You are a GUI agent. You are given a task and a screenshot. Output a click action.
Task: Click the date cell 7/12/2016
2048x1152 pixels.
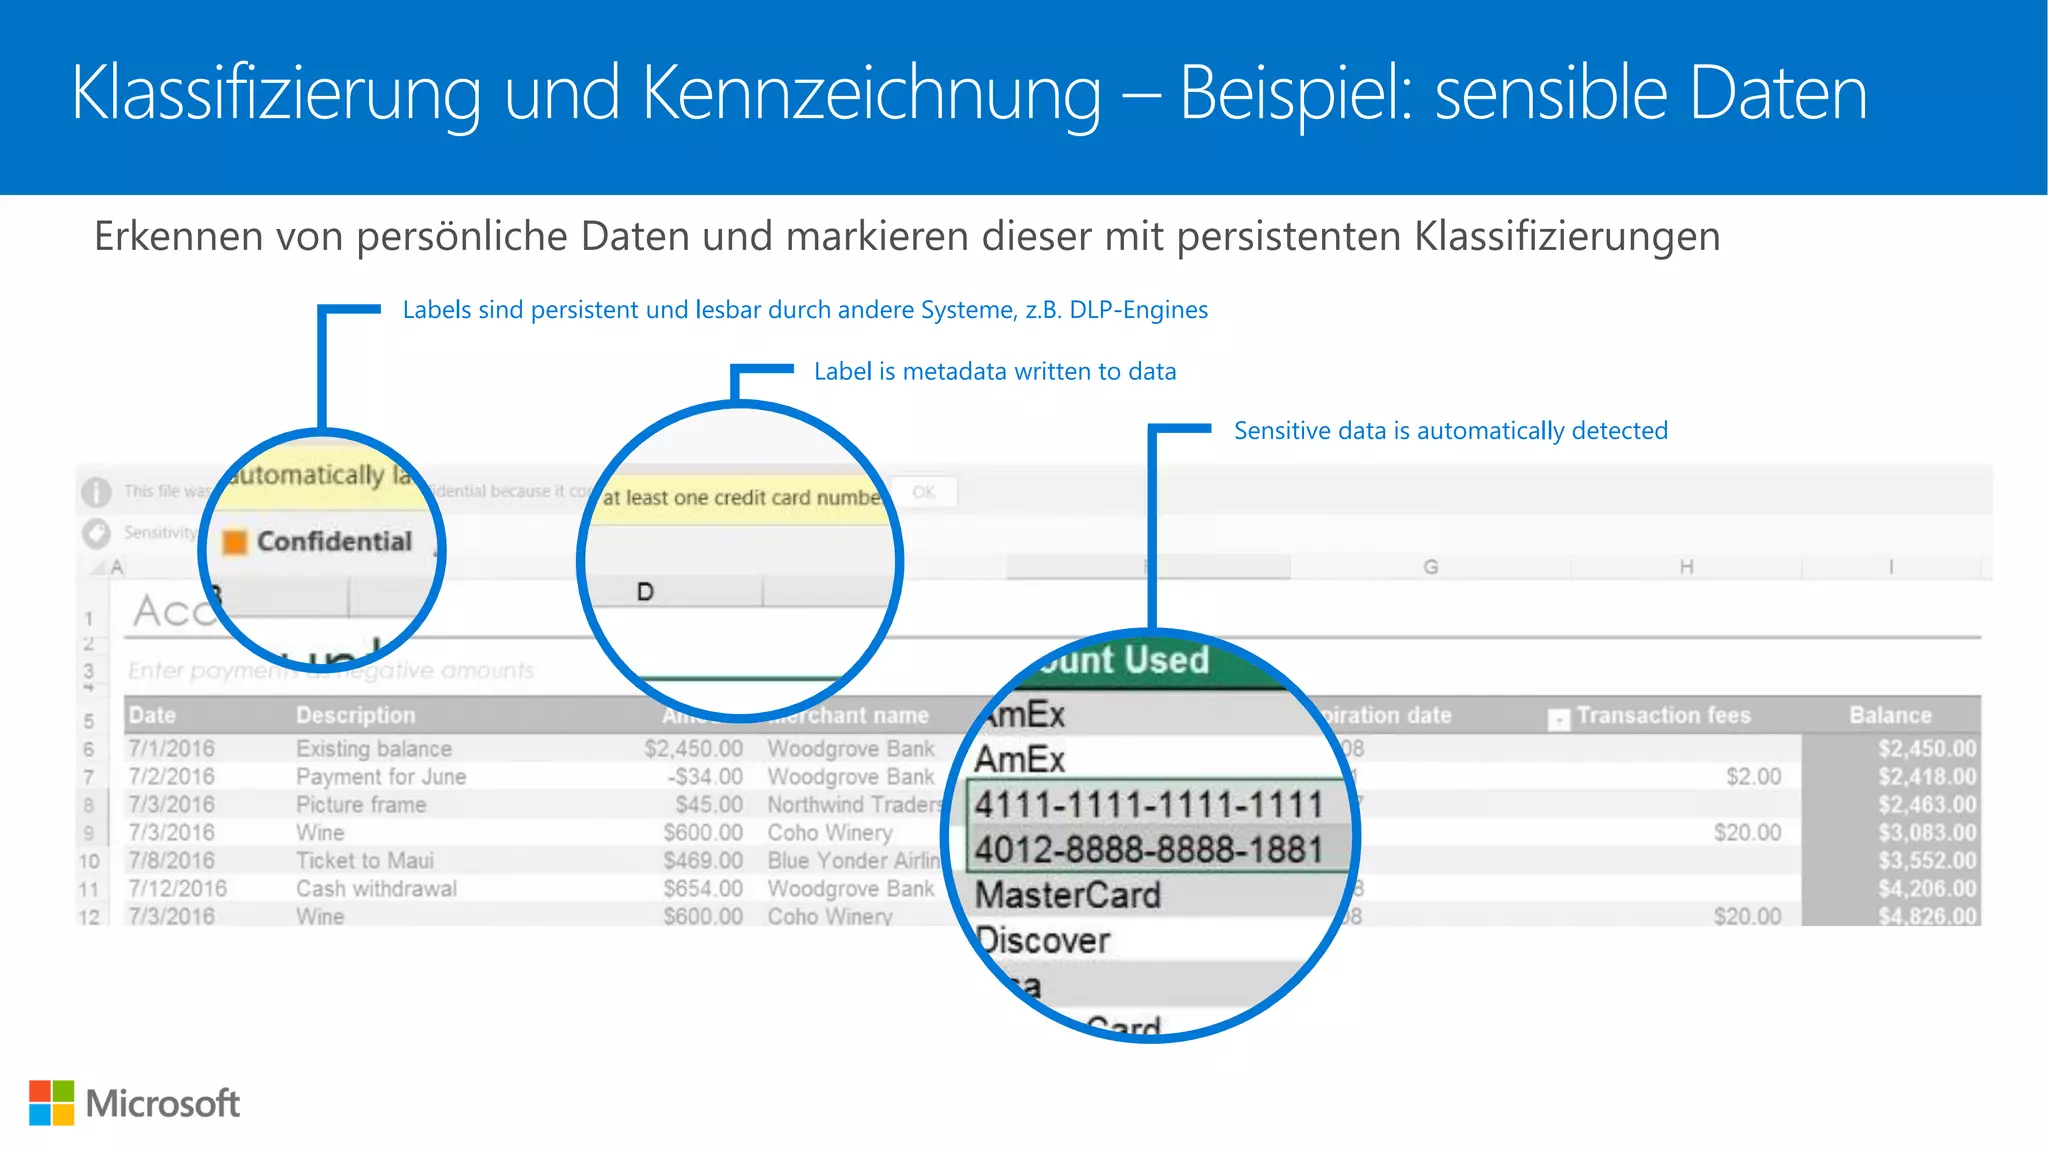[x=177, y=888]
